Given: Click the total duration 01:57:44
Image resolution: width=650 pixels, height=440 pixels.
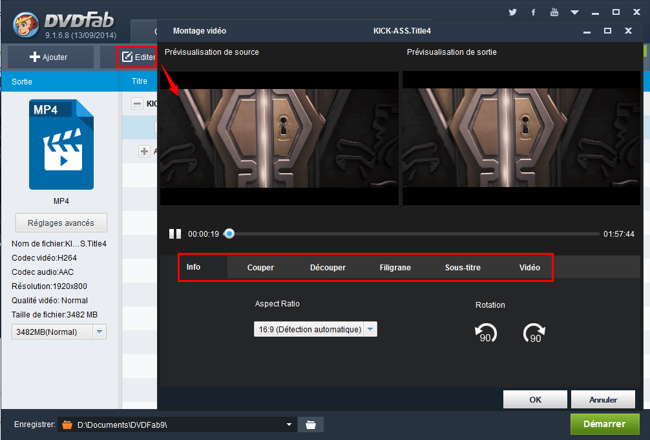Looking at the screenshot, I should click(x=618, y=234).
